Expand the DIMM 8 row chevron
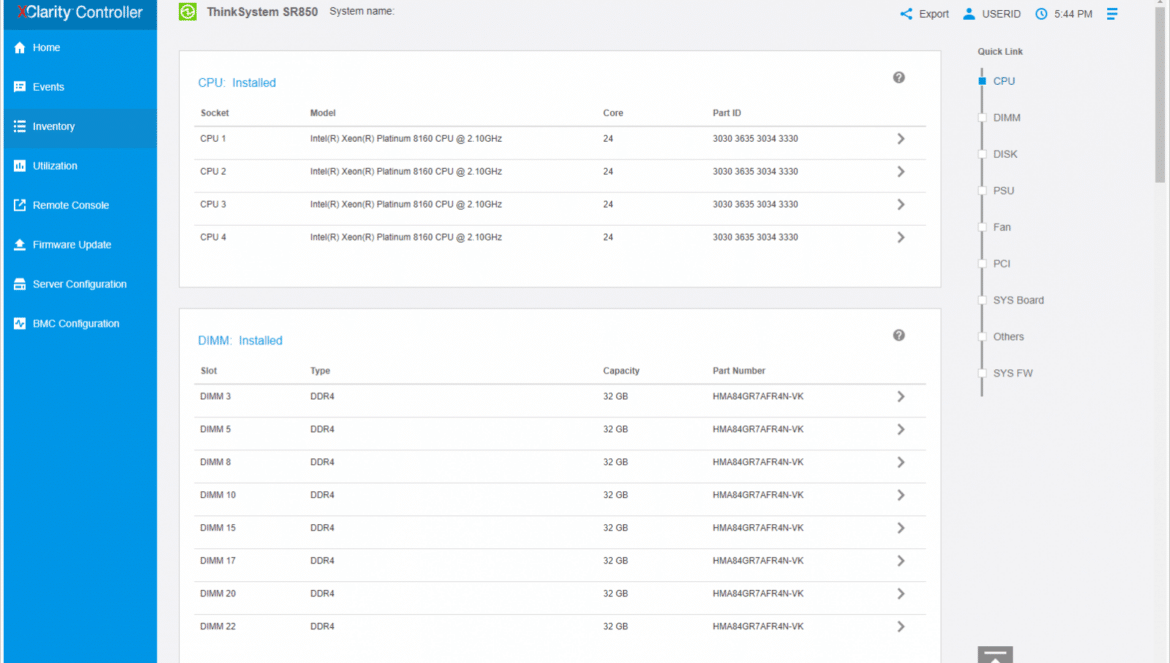The width and height of the screenshot is (1170, 663). [x=901, y=462]
